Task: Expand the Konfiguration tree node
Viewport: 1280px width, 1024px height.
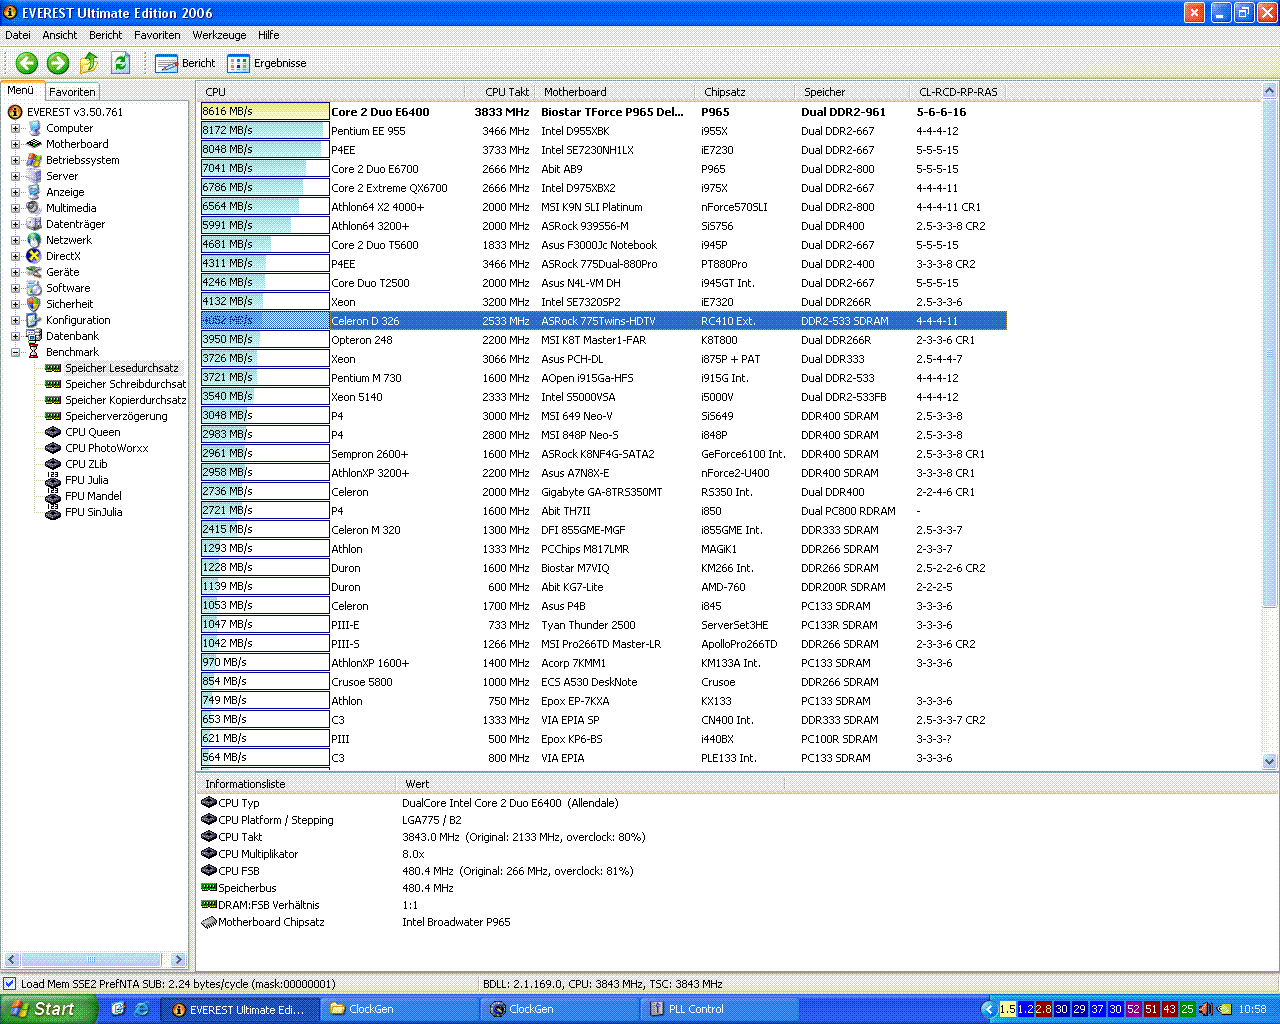Action: pos(15,320)
